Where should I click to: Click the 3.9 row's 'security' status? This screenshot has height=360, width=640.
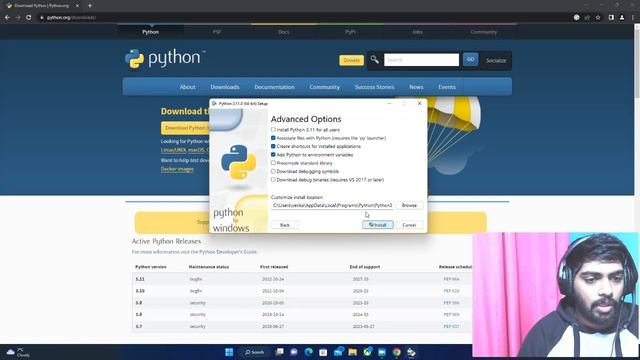[x=198, y=303]
